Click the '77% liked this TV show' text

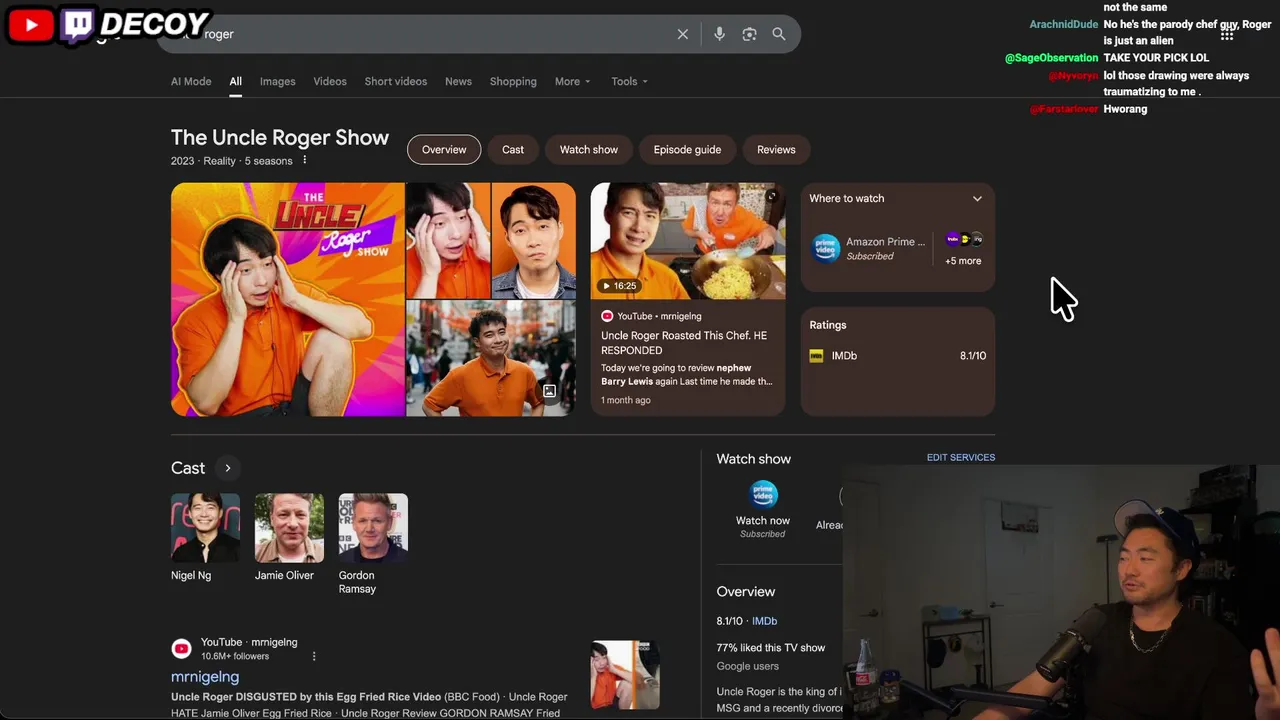point(771,648)
